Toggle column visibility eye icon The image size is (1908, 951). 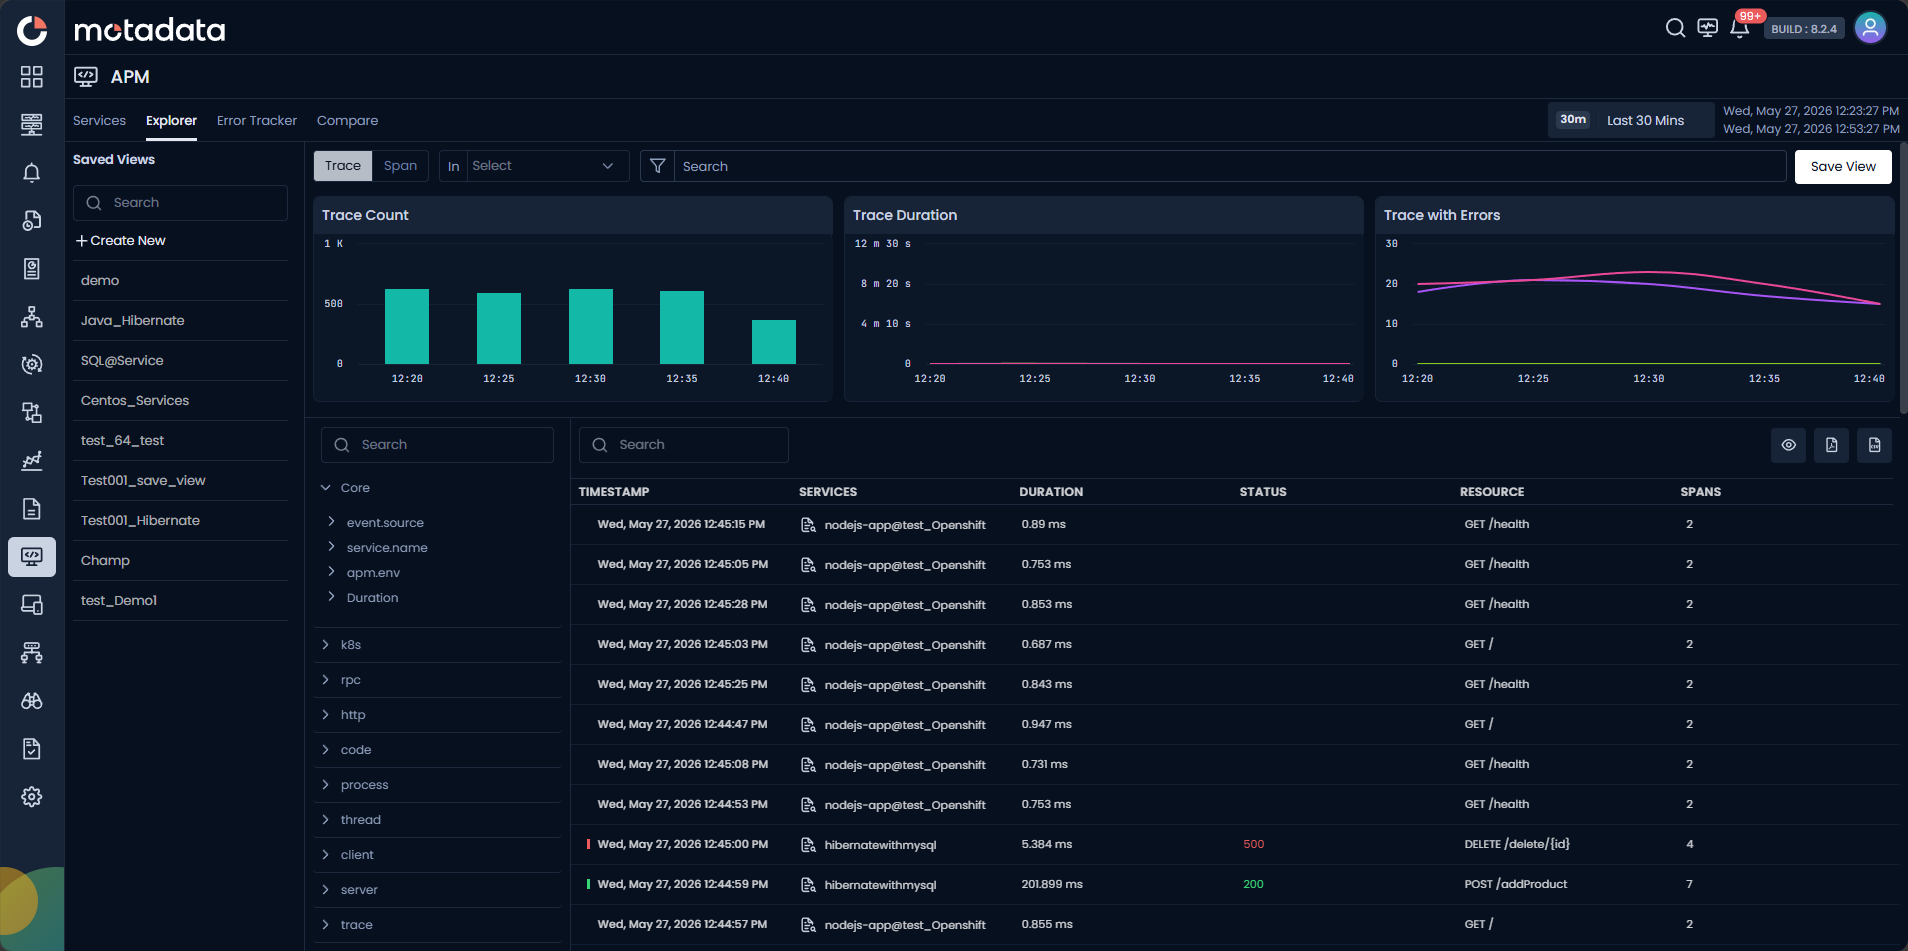coord(1788,445)
